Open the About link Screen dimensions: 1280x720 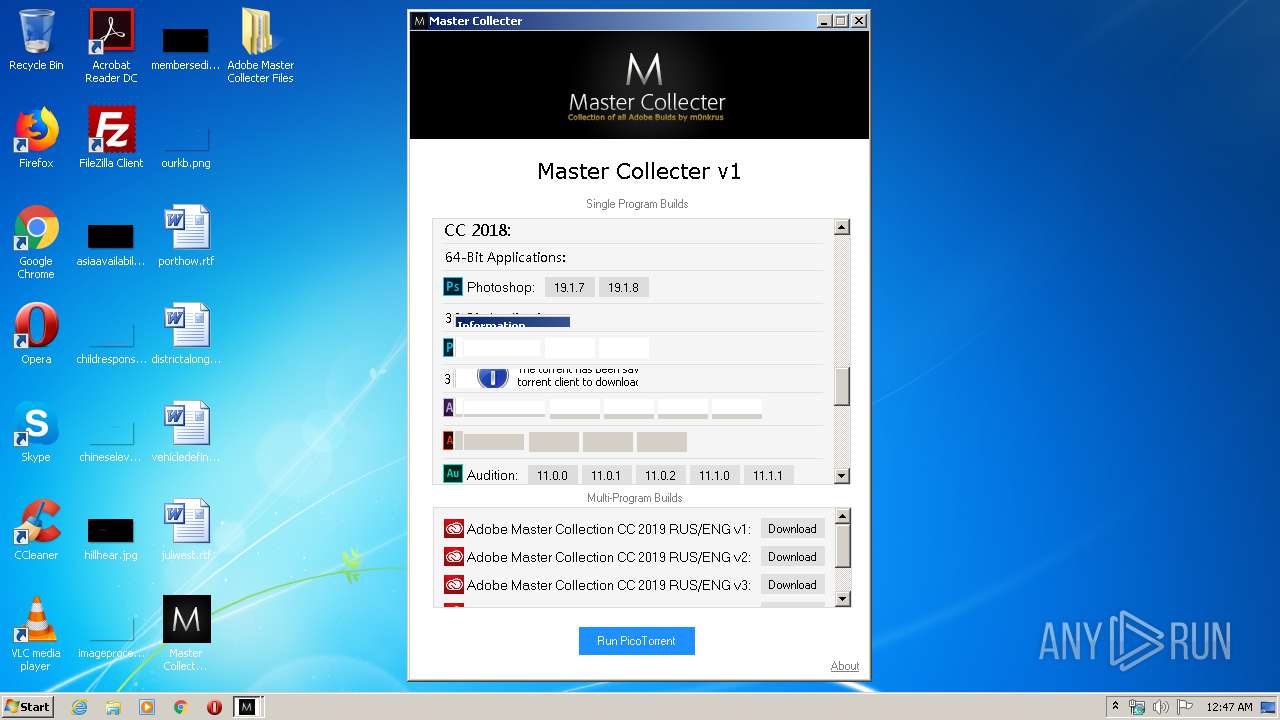point(844,666)
